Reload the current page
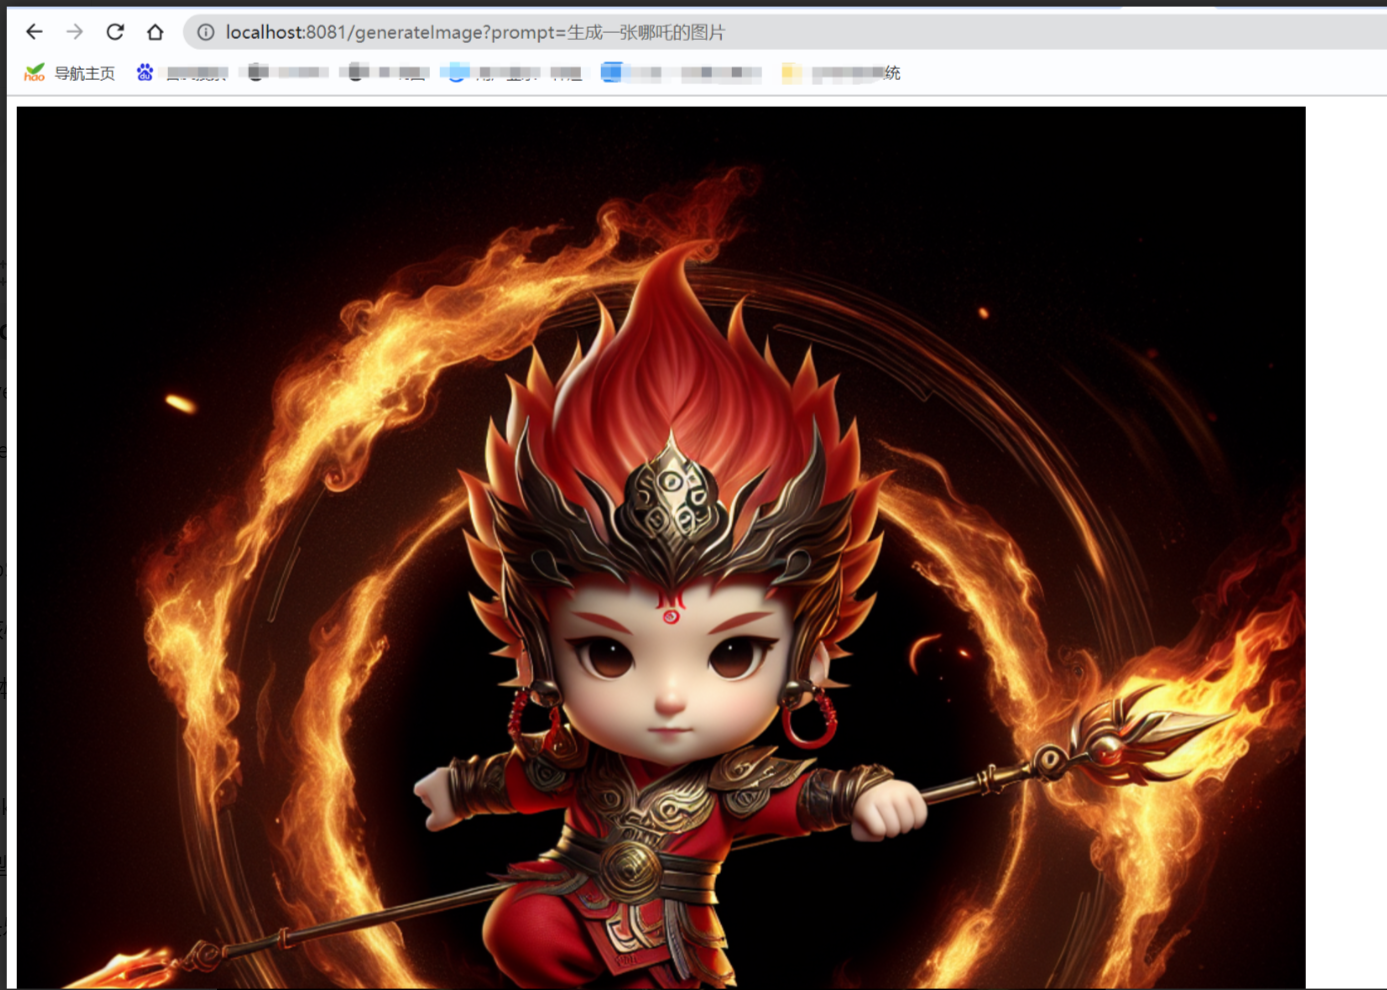 pyautogui.click(x=115, y=32)
